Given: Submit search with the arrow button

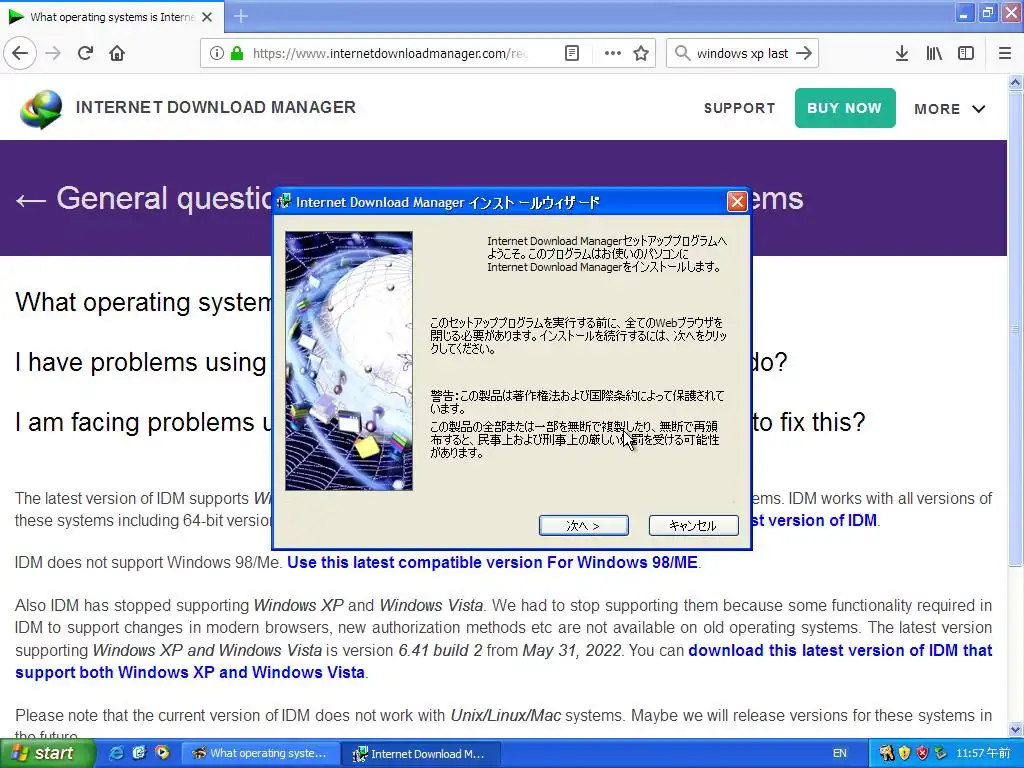Looking at the screenshot, I should coord(805,53).
